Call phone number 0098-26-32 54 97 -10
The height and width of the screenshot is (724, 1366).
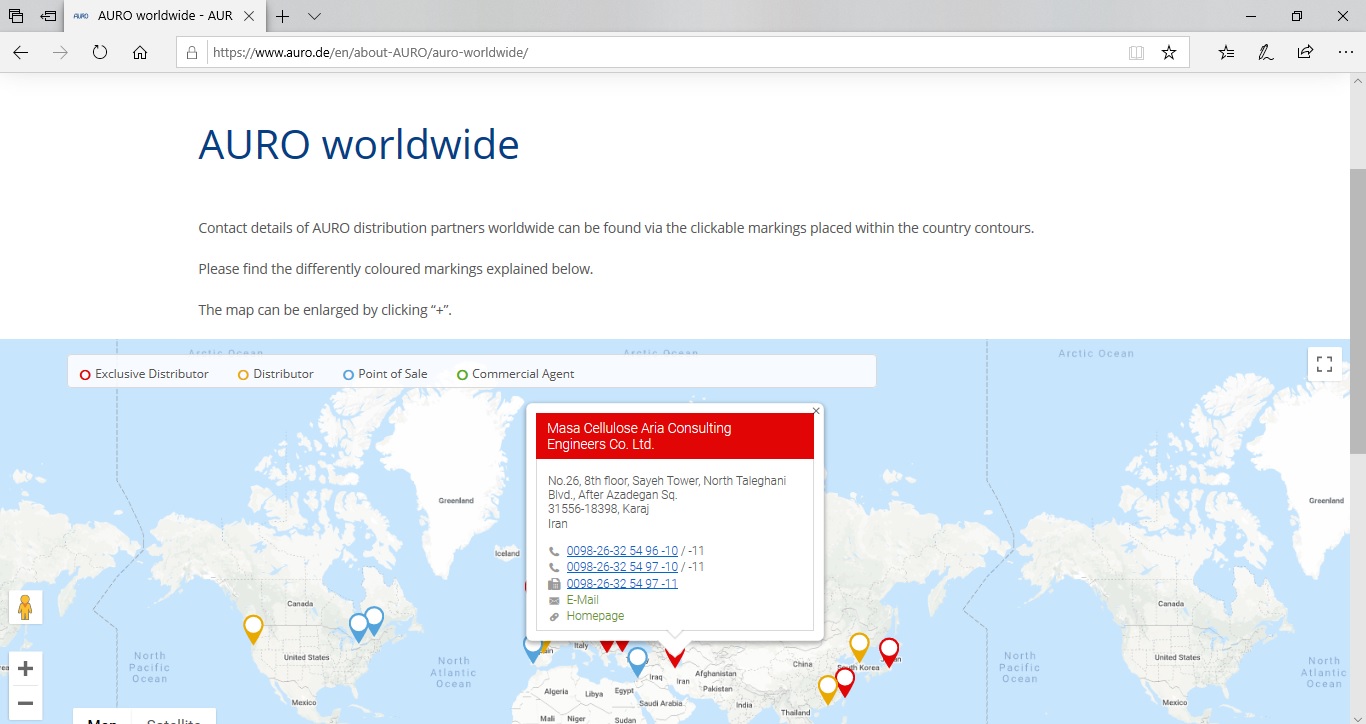[622, 567]
